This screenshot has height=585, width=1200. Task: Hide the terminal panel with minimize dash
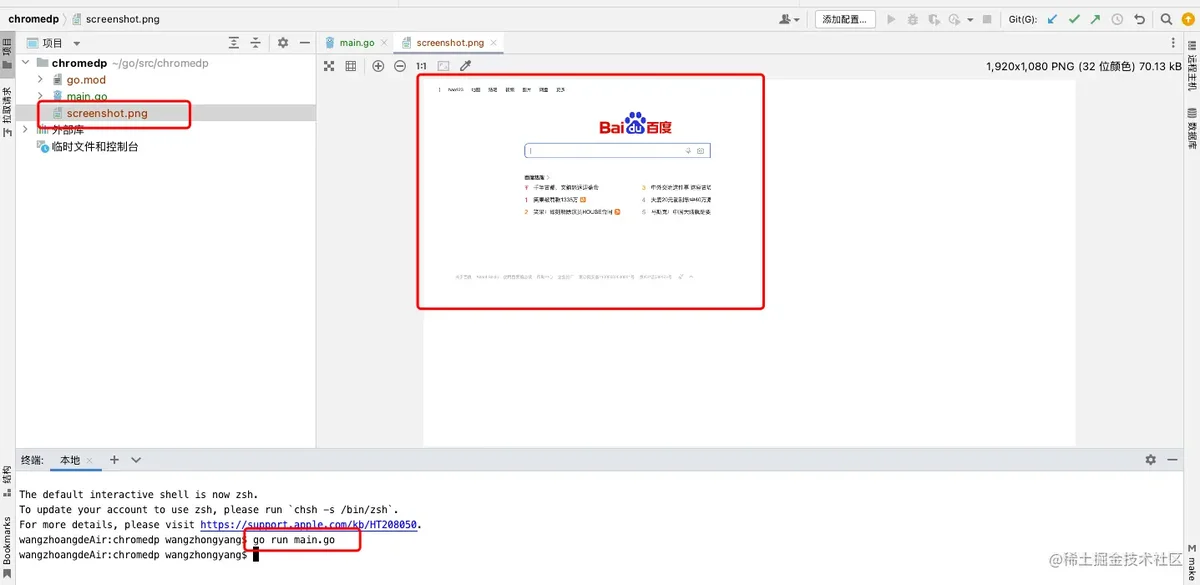[1171, 460]
